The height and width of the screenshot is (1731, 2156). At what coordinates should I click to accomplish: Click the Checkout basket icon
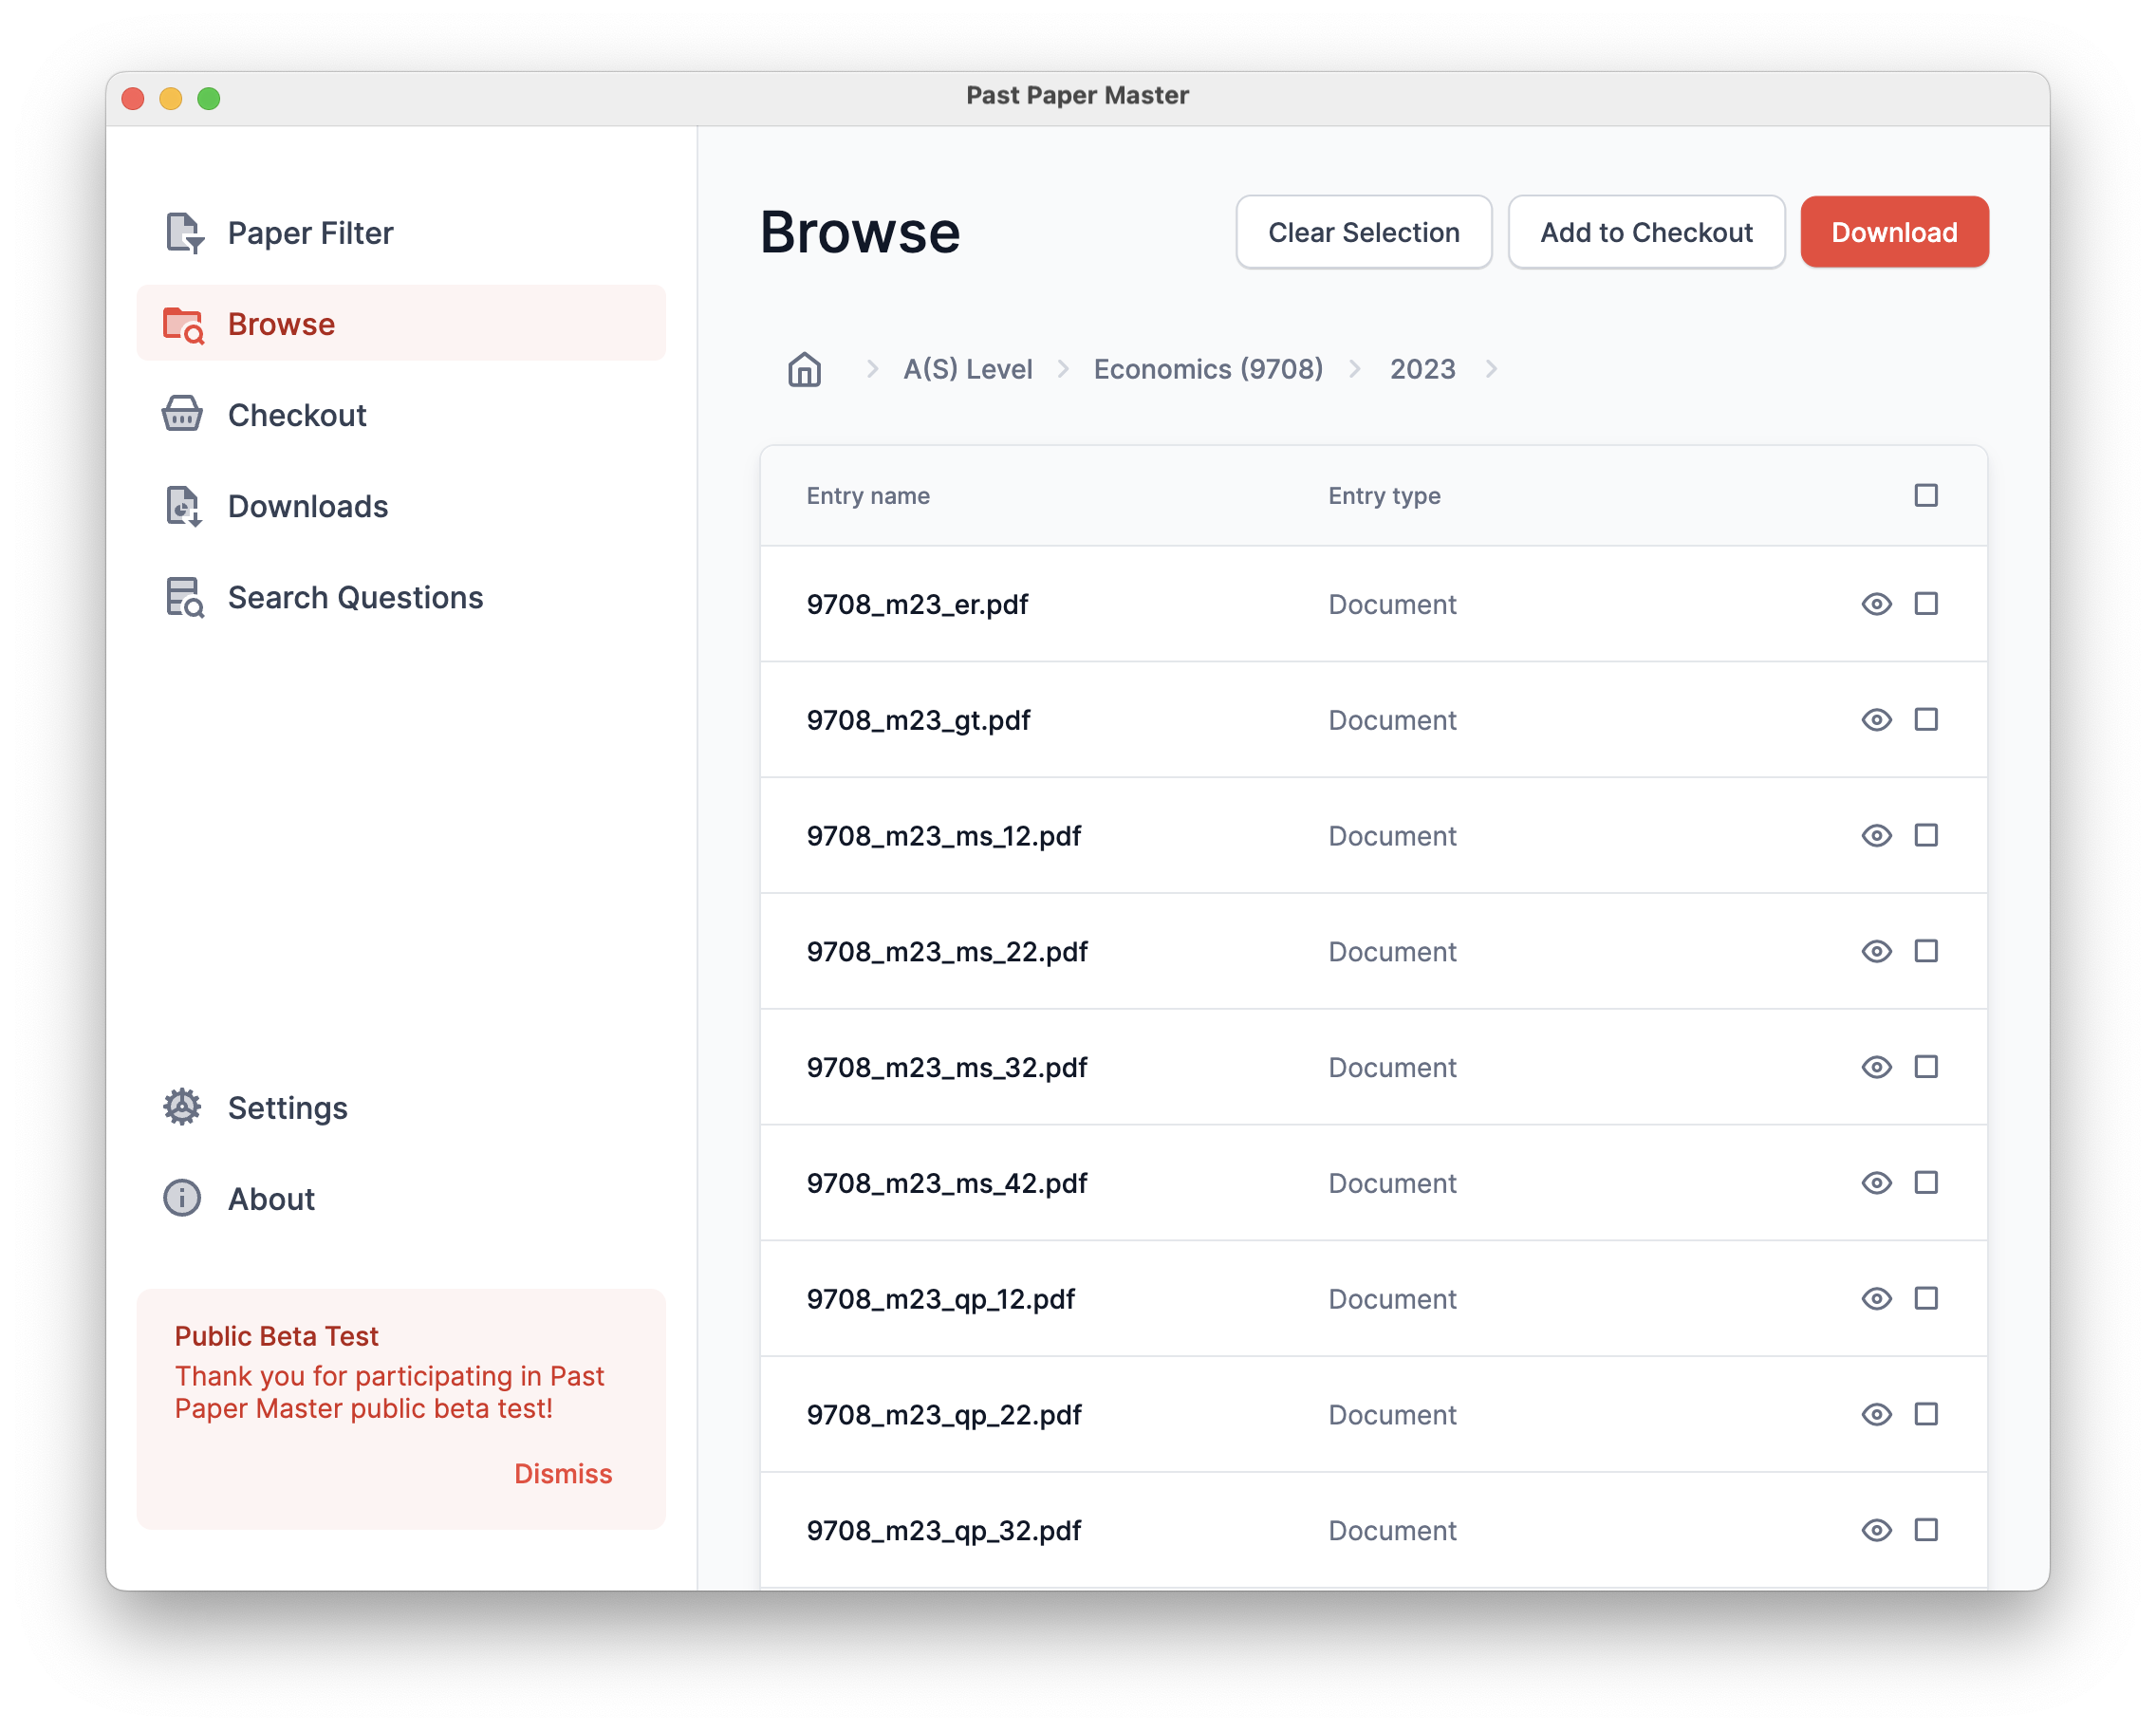(x=182, y=414)
